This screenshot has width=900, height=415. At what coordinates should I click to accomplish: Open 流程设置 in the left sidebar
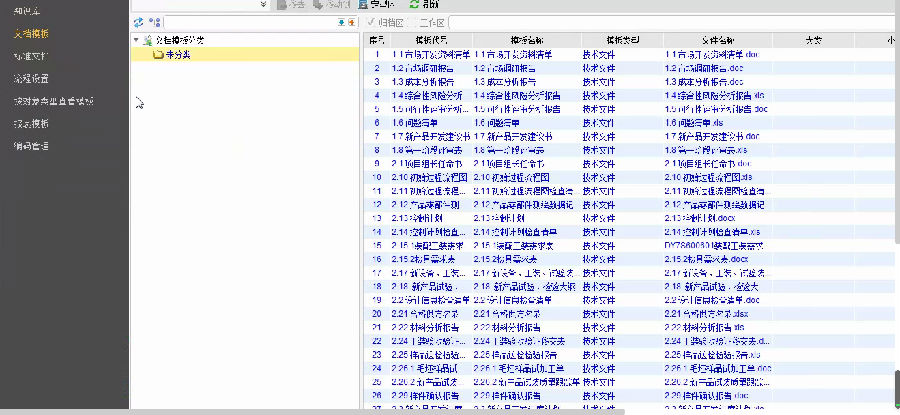click(31, 79)
